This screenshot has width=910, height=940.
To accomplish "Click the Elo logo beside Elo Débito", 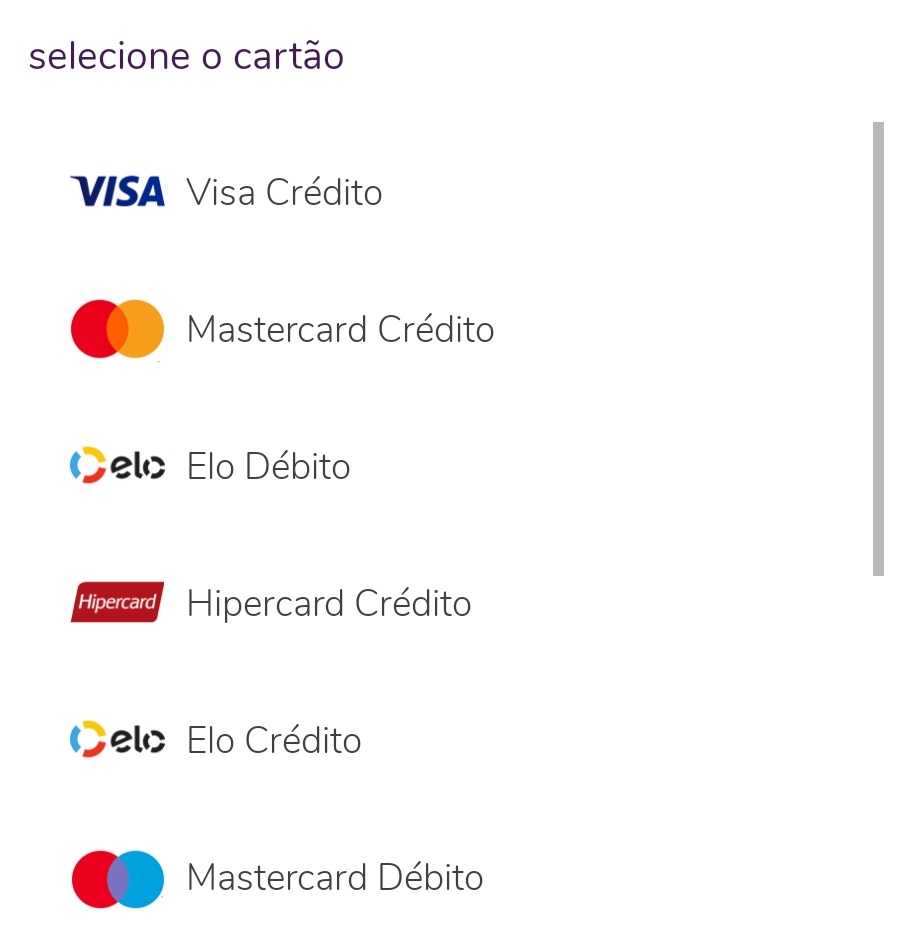I will click(x=117, y=465).
